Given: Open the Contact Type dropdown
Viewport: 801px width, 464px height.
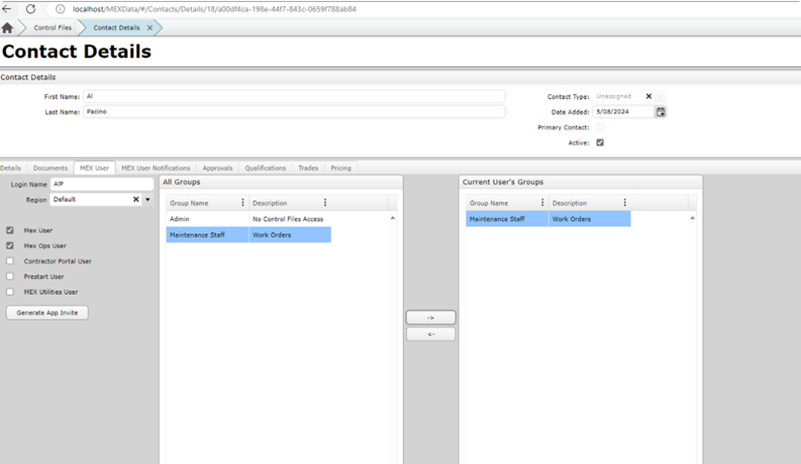Looking at the screenshot, I should pos(660,97).
